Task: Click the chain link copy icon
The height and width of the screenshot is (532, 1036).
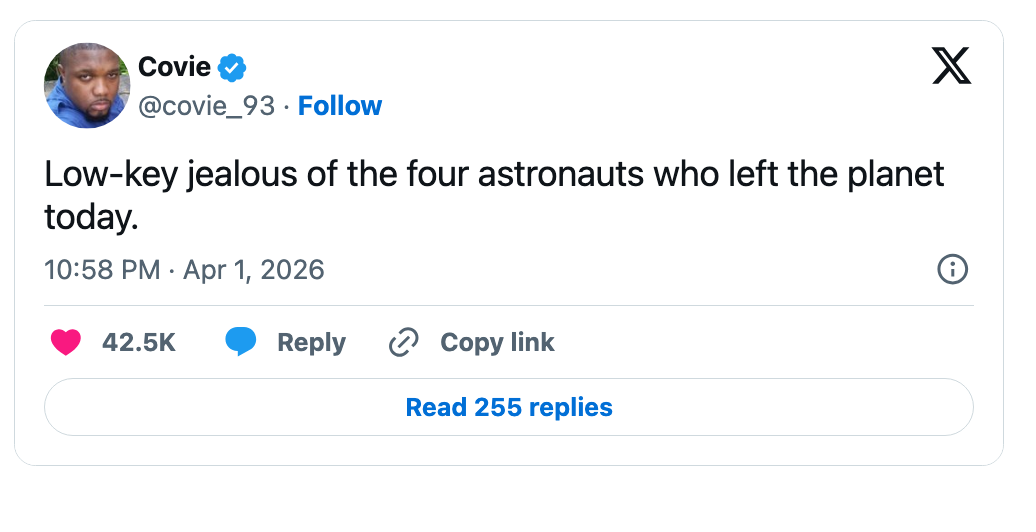Action: coord(404,342)
